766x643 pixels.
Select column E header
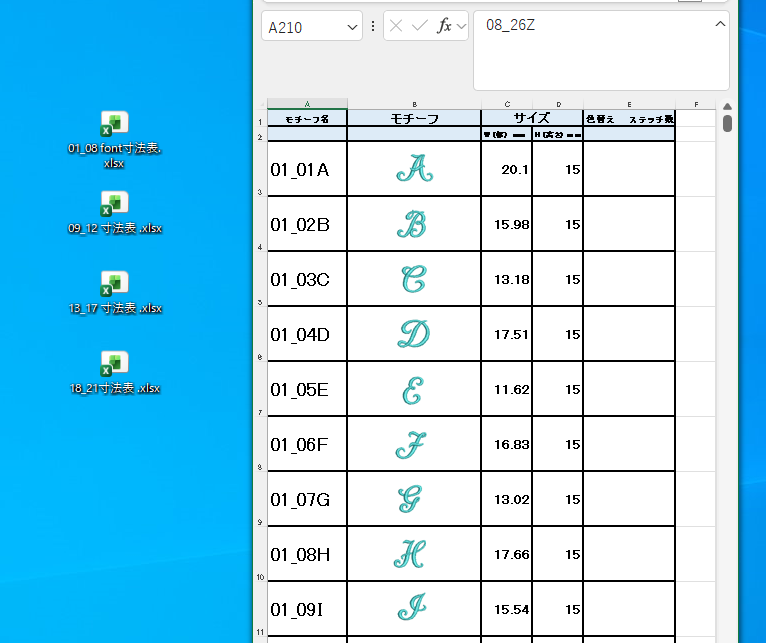[x=629, y=103]
